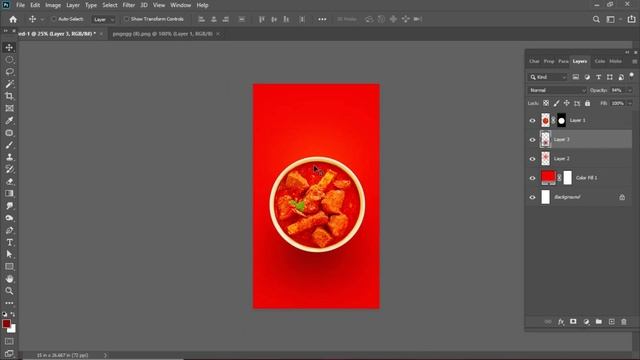Hide the selected Layer 3

click(532, 140)
